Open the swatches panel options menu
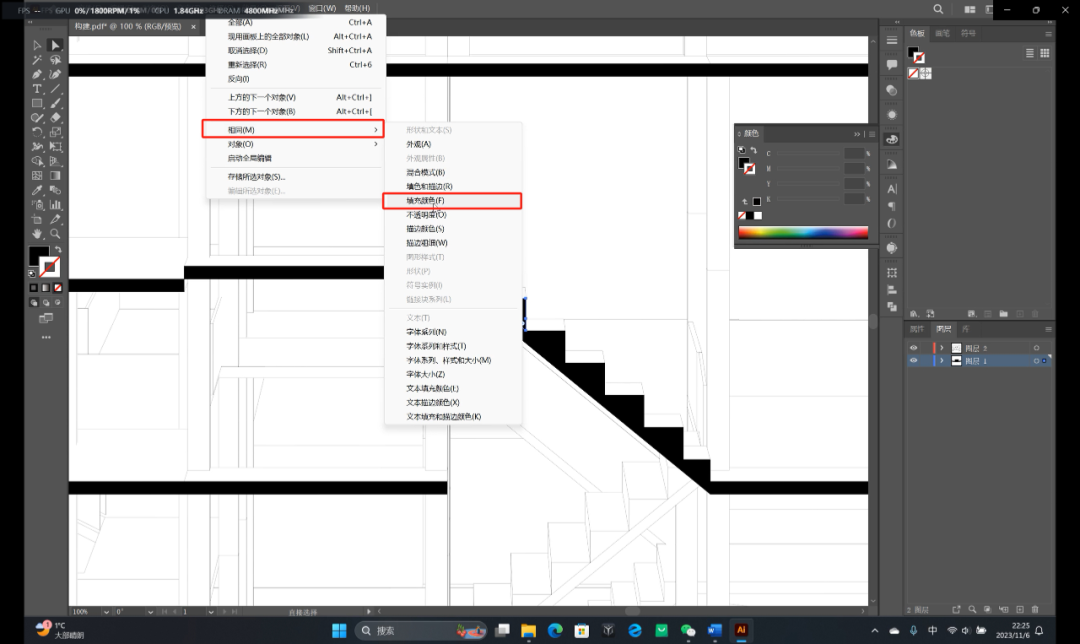This screenshot has width=1080, height=644. (x=1048, y=34)
